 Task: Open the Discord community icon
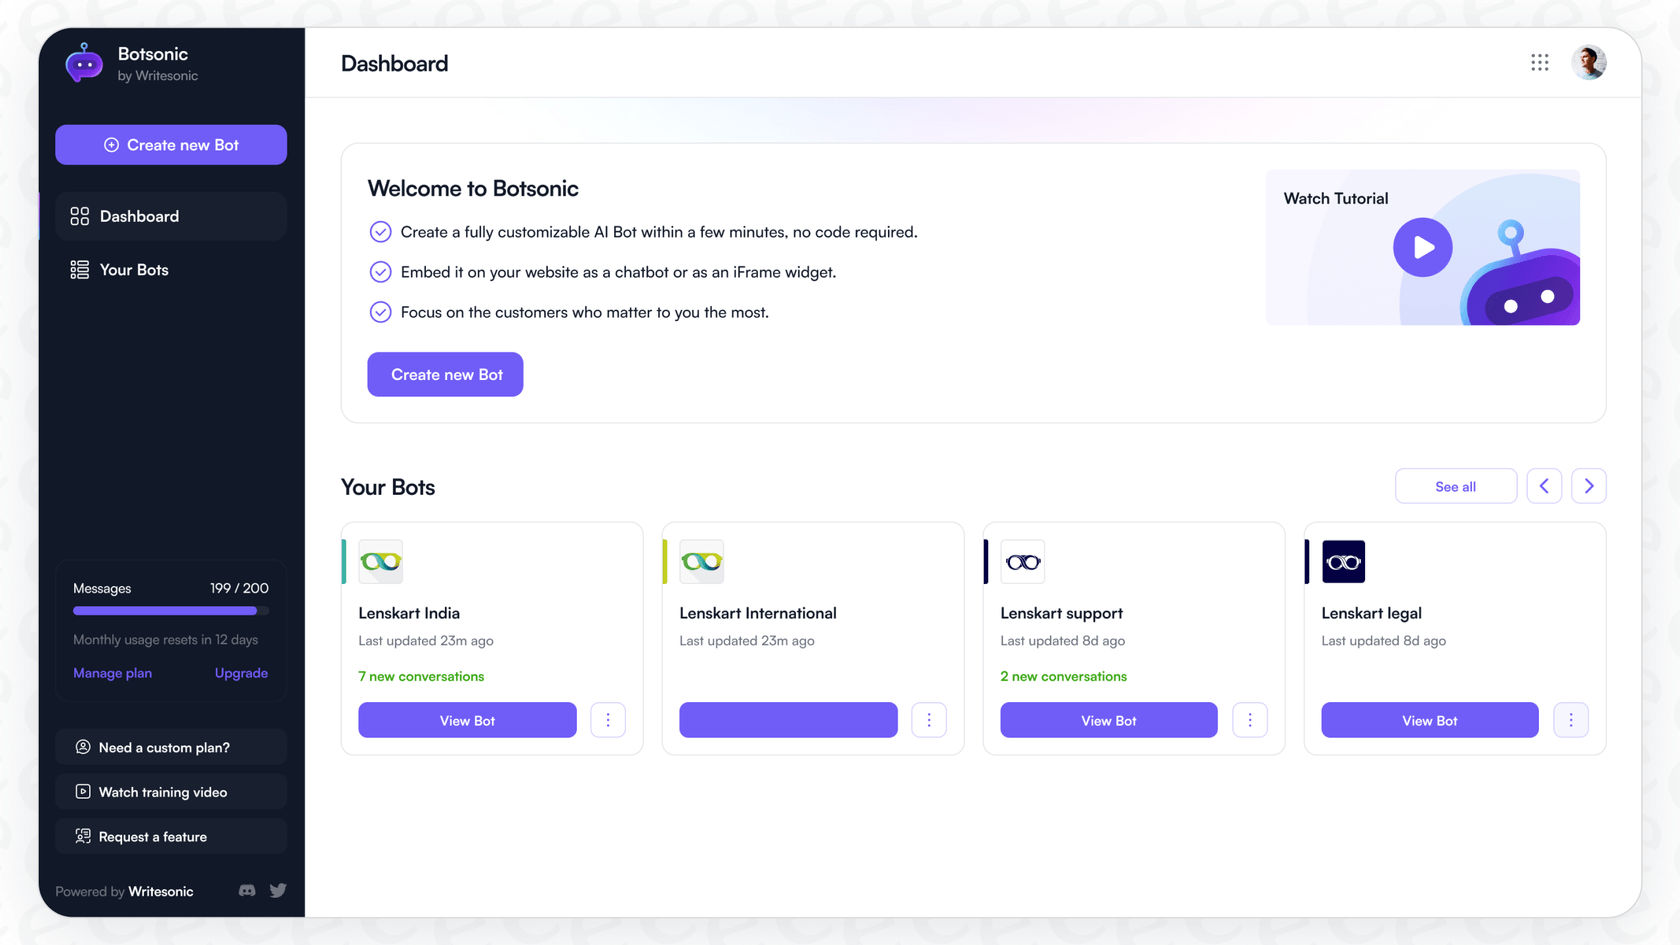click(x=247, y=891)
